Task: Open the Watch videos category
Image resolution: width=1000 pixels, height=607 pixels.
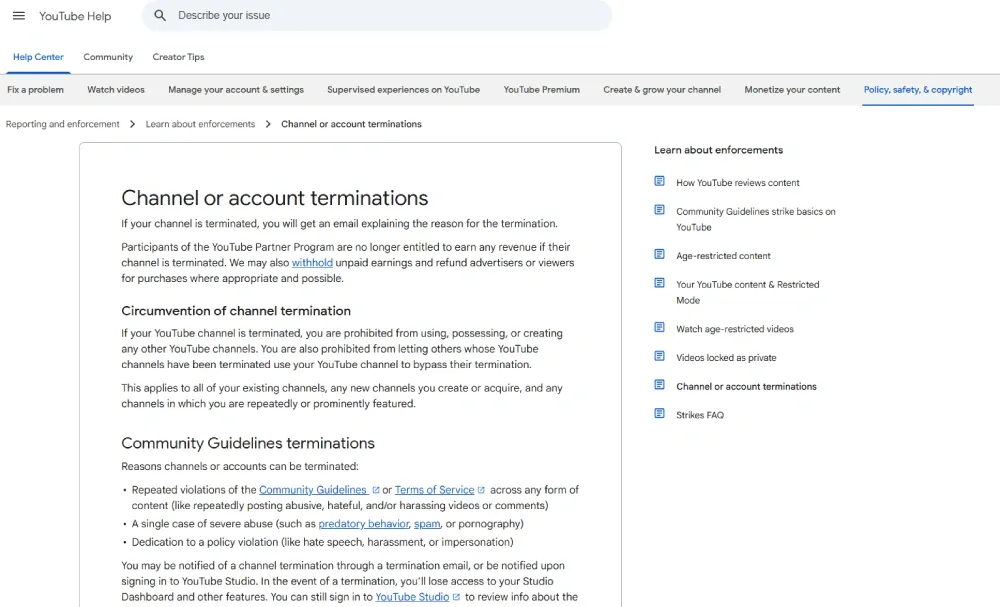Action: click(x=116, y=90)
